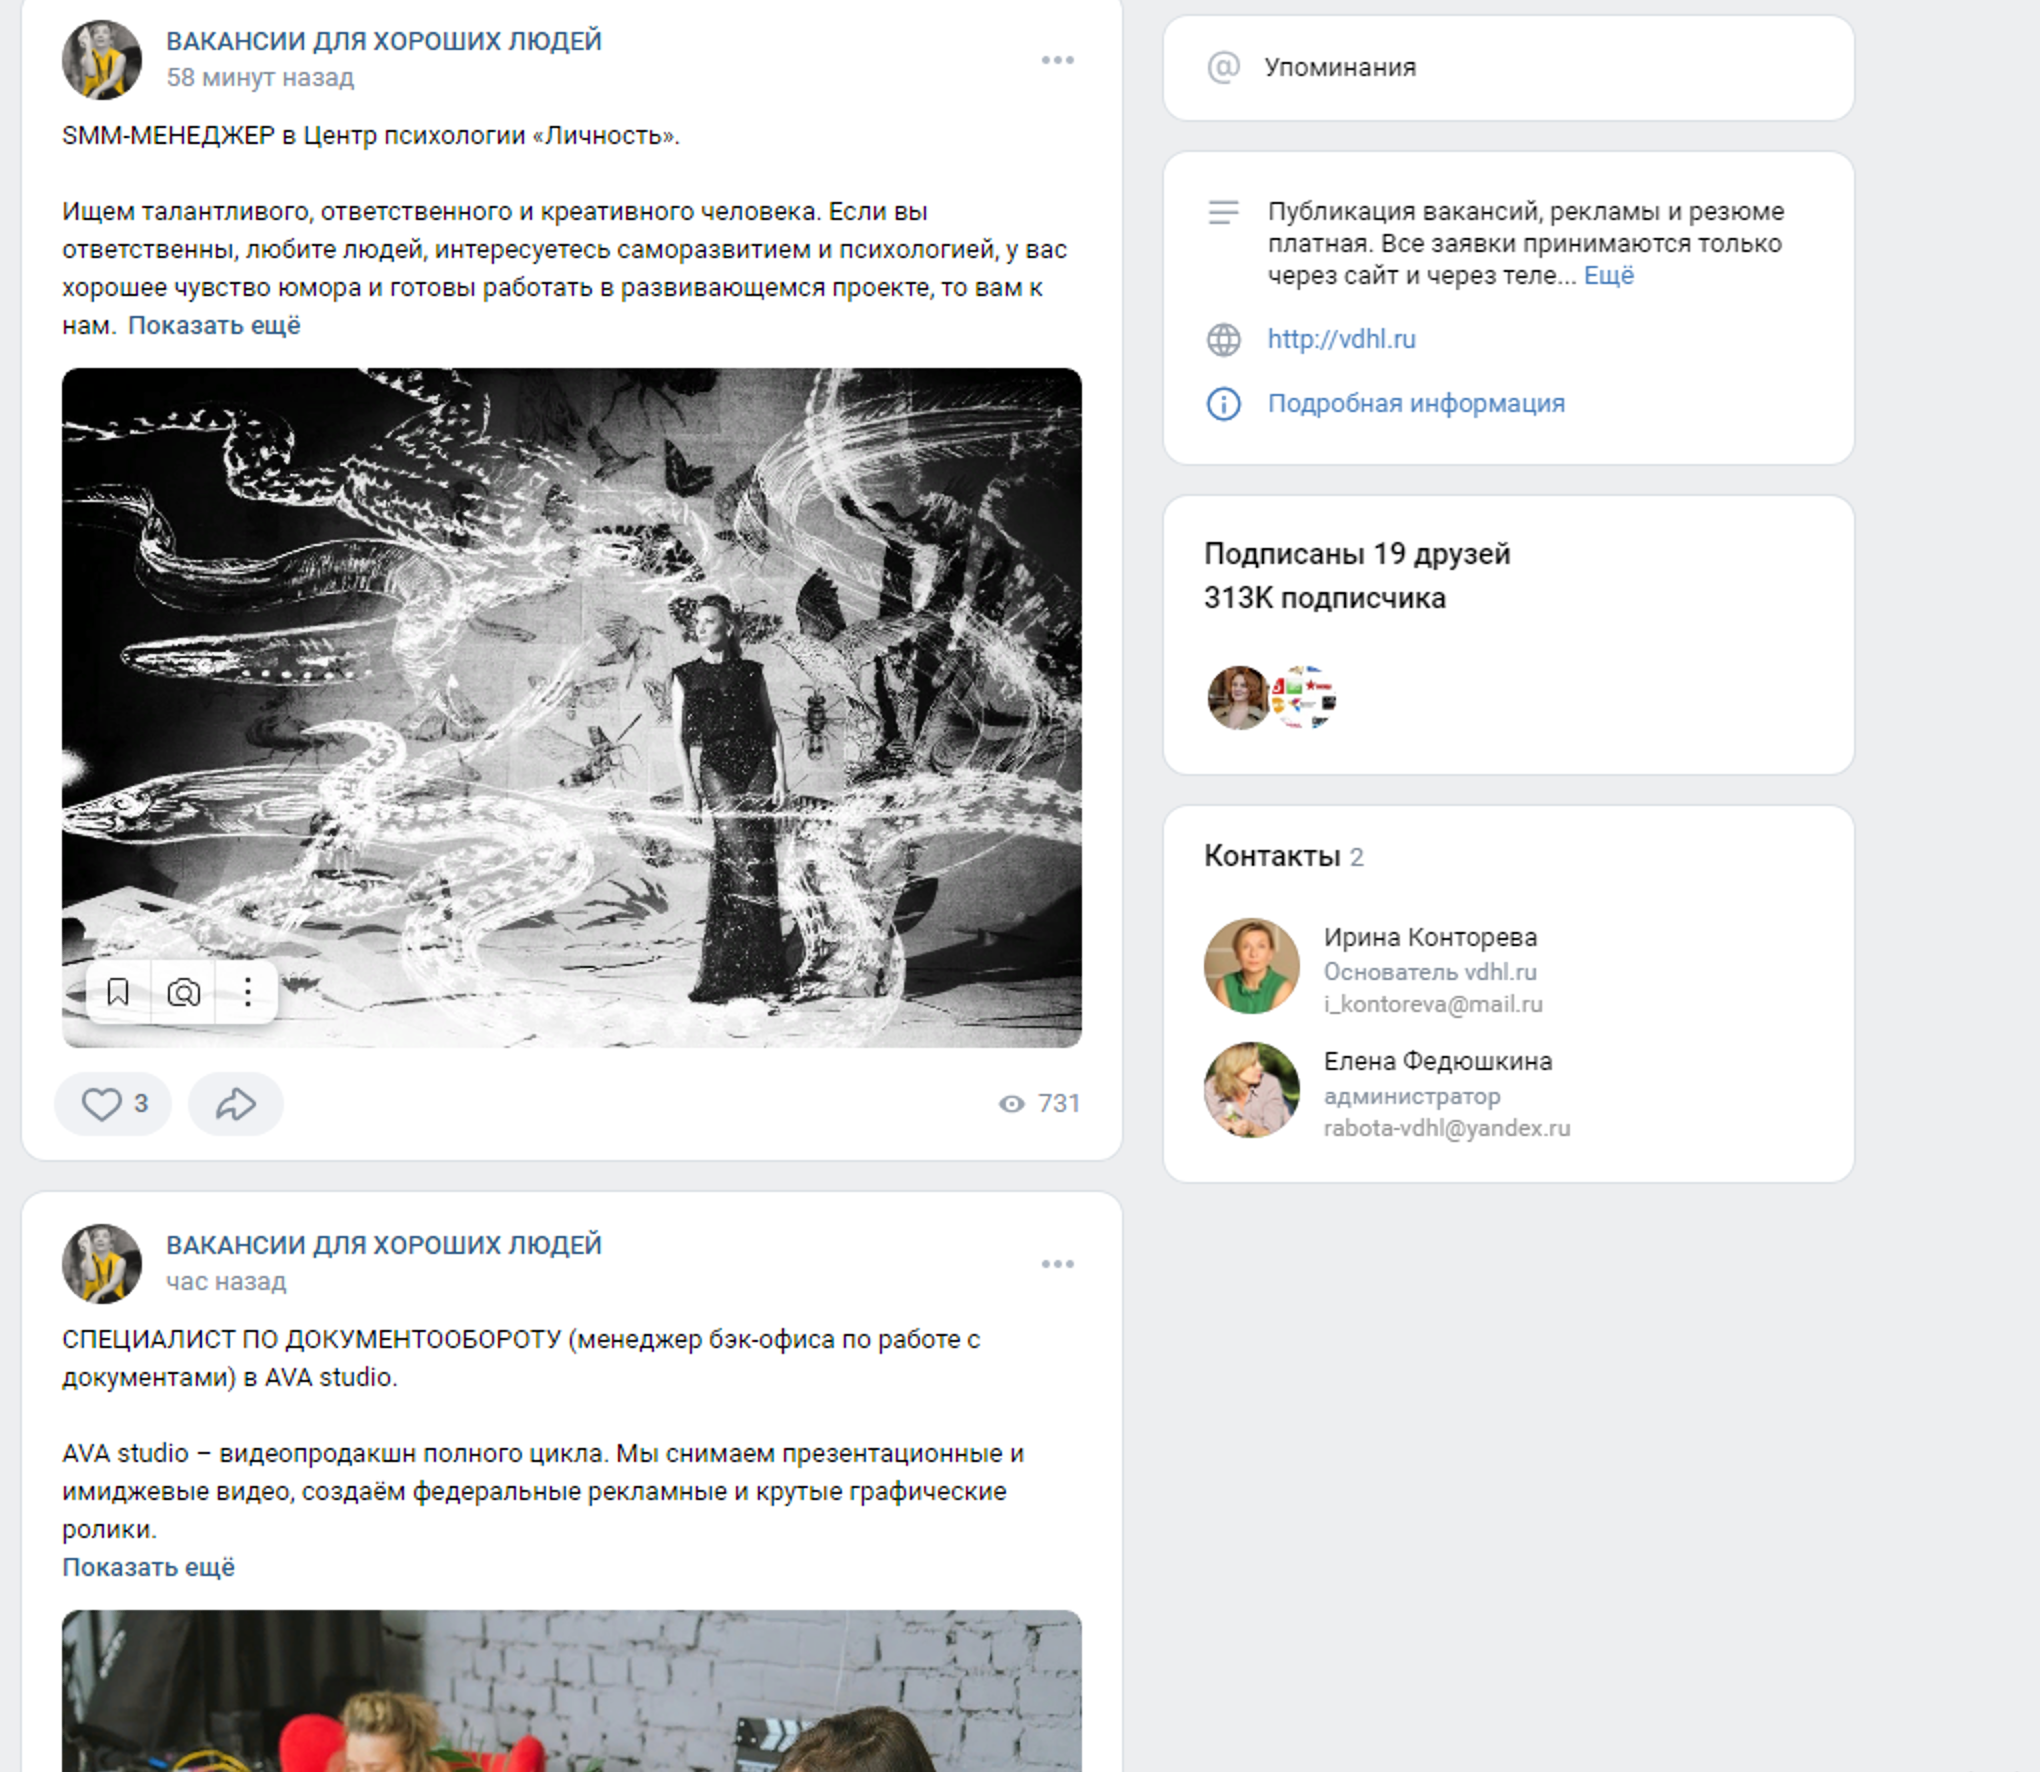This screenshot has height=1772, width=2040.
Task: Open Подробная информация link
Action: (x=1416, y=404)
